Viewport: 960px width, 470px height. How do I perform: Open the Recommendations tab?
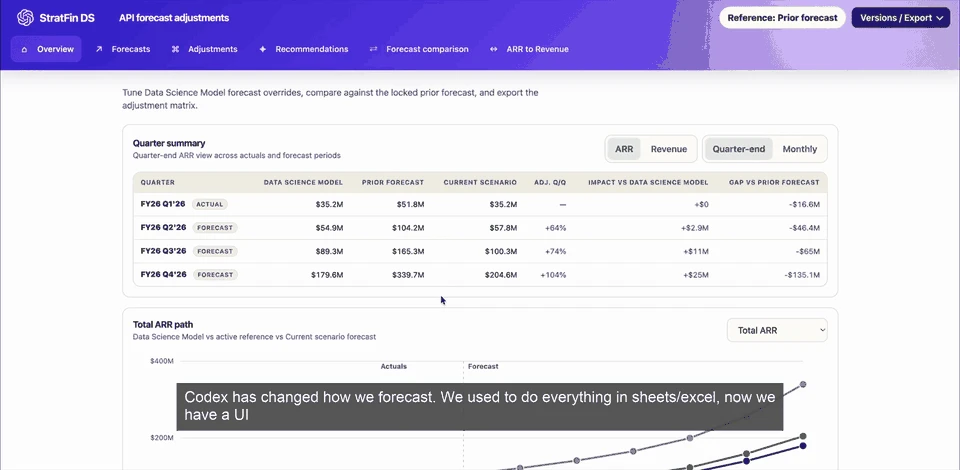click(x=304, y=49)
